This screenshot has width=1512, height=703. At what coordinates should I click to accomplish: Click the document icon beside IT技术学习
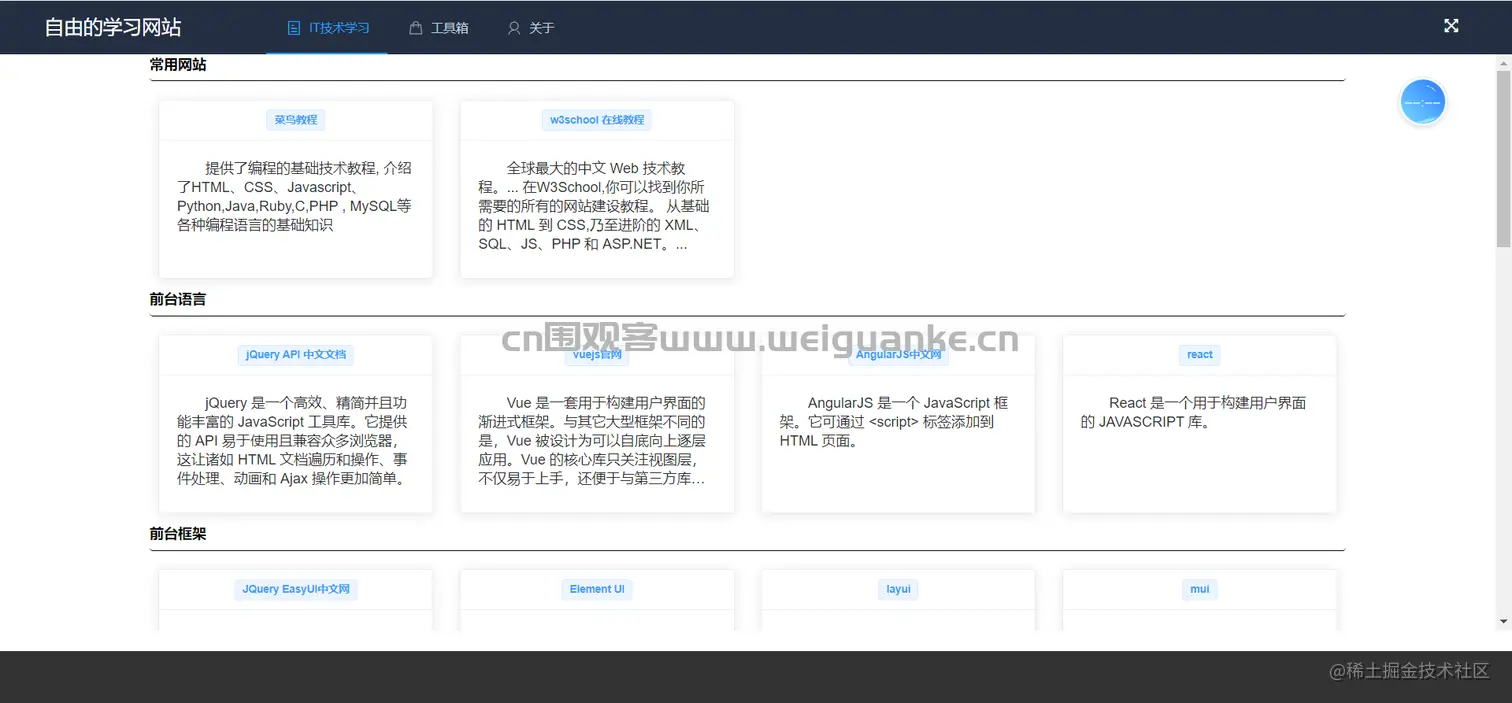coord(293,28)
